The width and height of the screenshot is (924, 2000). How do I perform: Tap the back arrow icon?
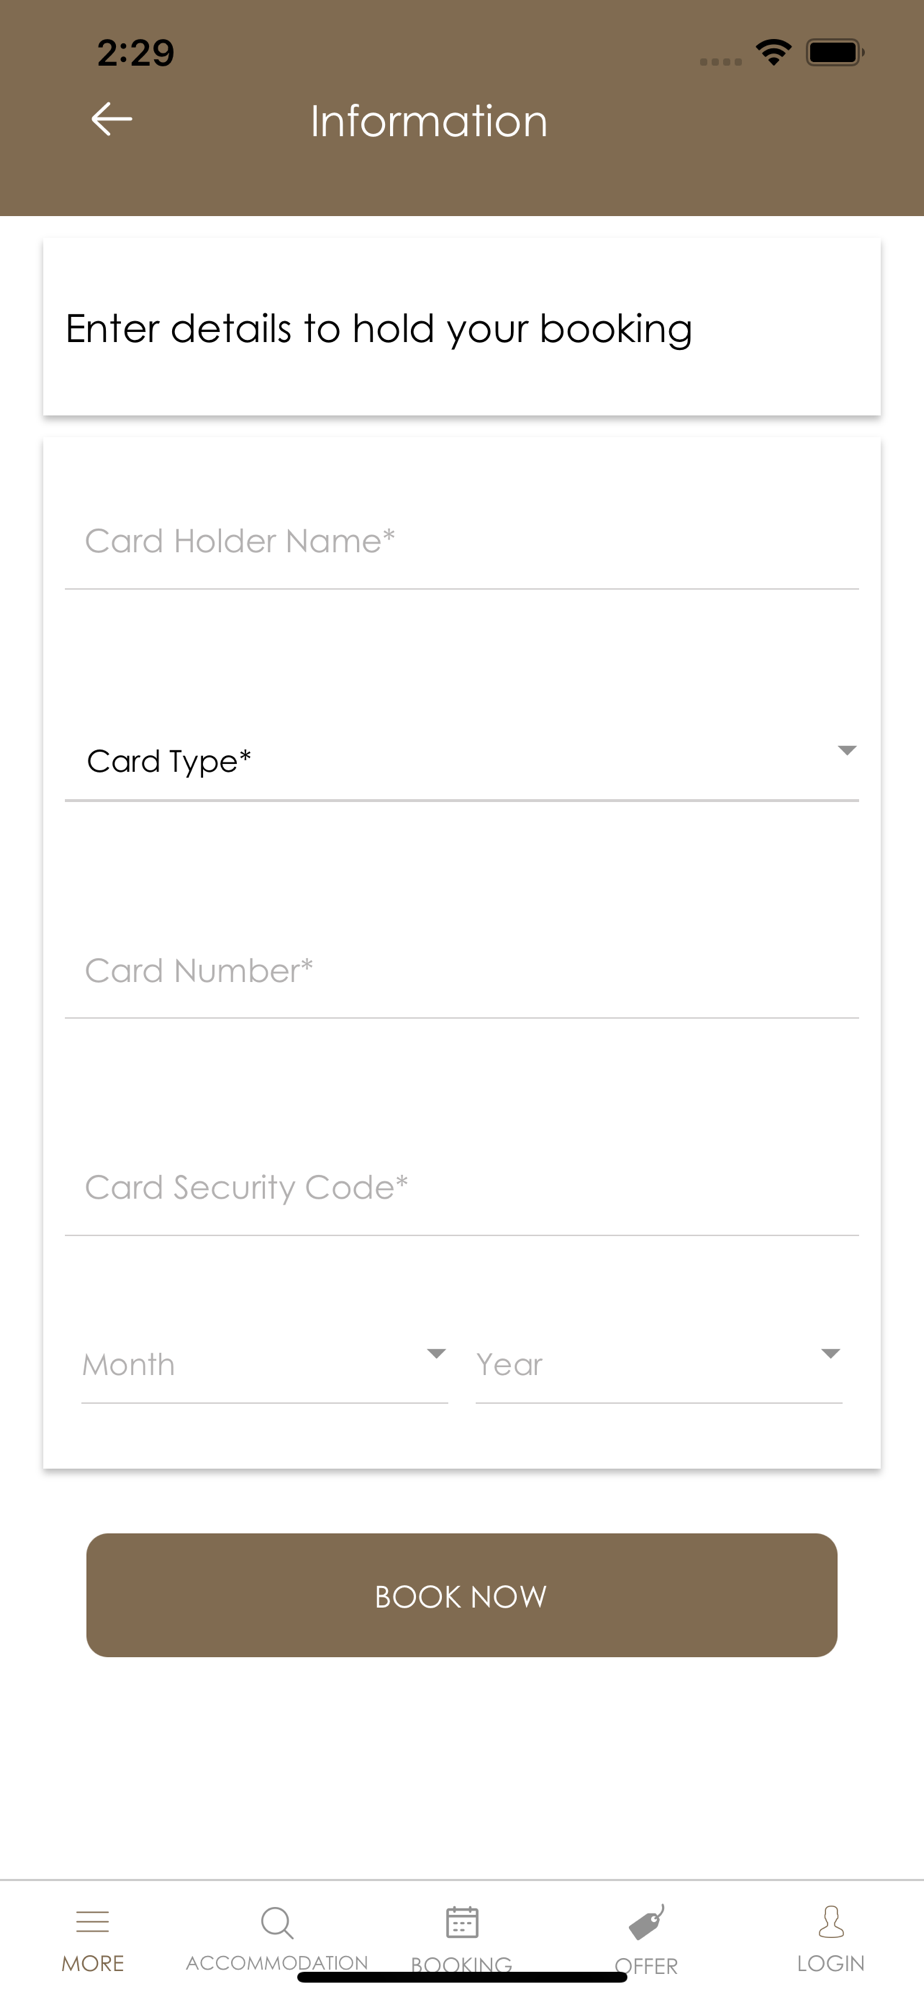pos(111,119)
